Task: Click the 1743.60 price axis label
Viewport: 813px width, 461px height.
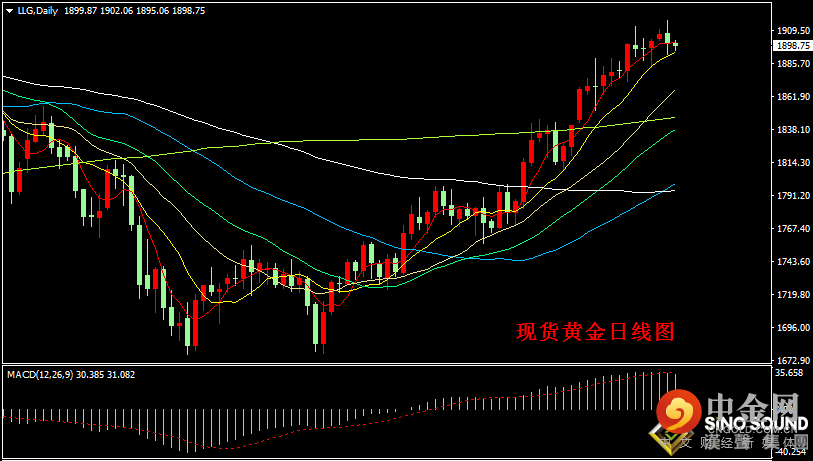Action: (x=793, y=262)
